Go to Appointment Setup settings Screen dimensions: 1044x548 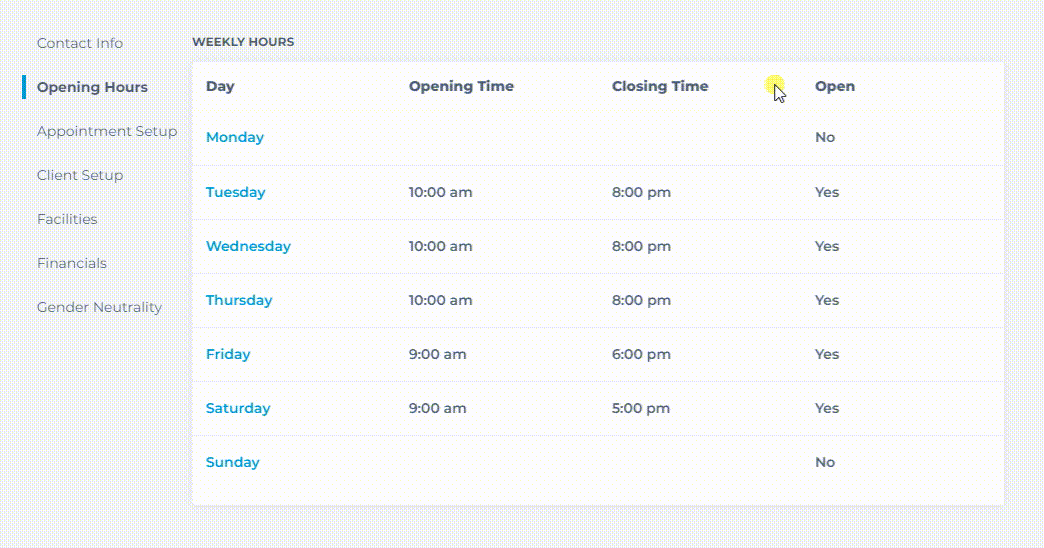tap(107, 131)
